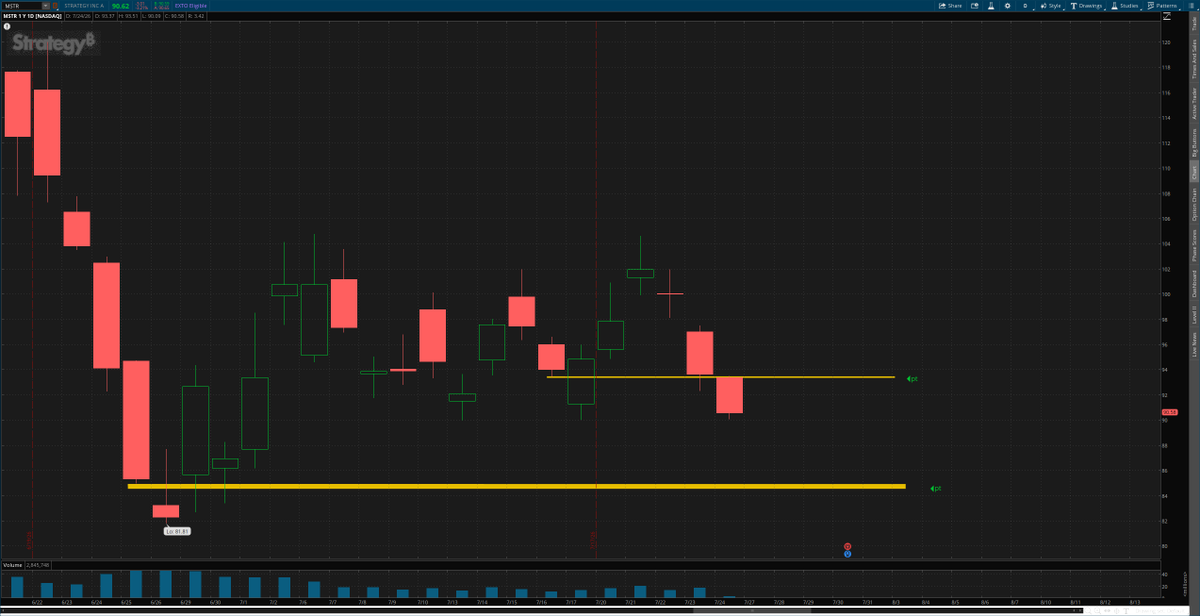Open the Big Buttons sidebar tab
The image size is (1200, 616).
click(1194, 143)
